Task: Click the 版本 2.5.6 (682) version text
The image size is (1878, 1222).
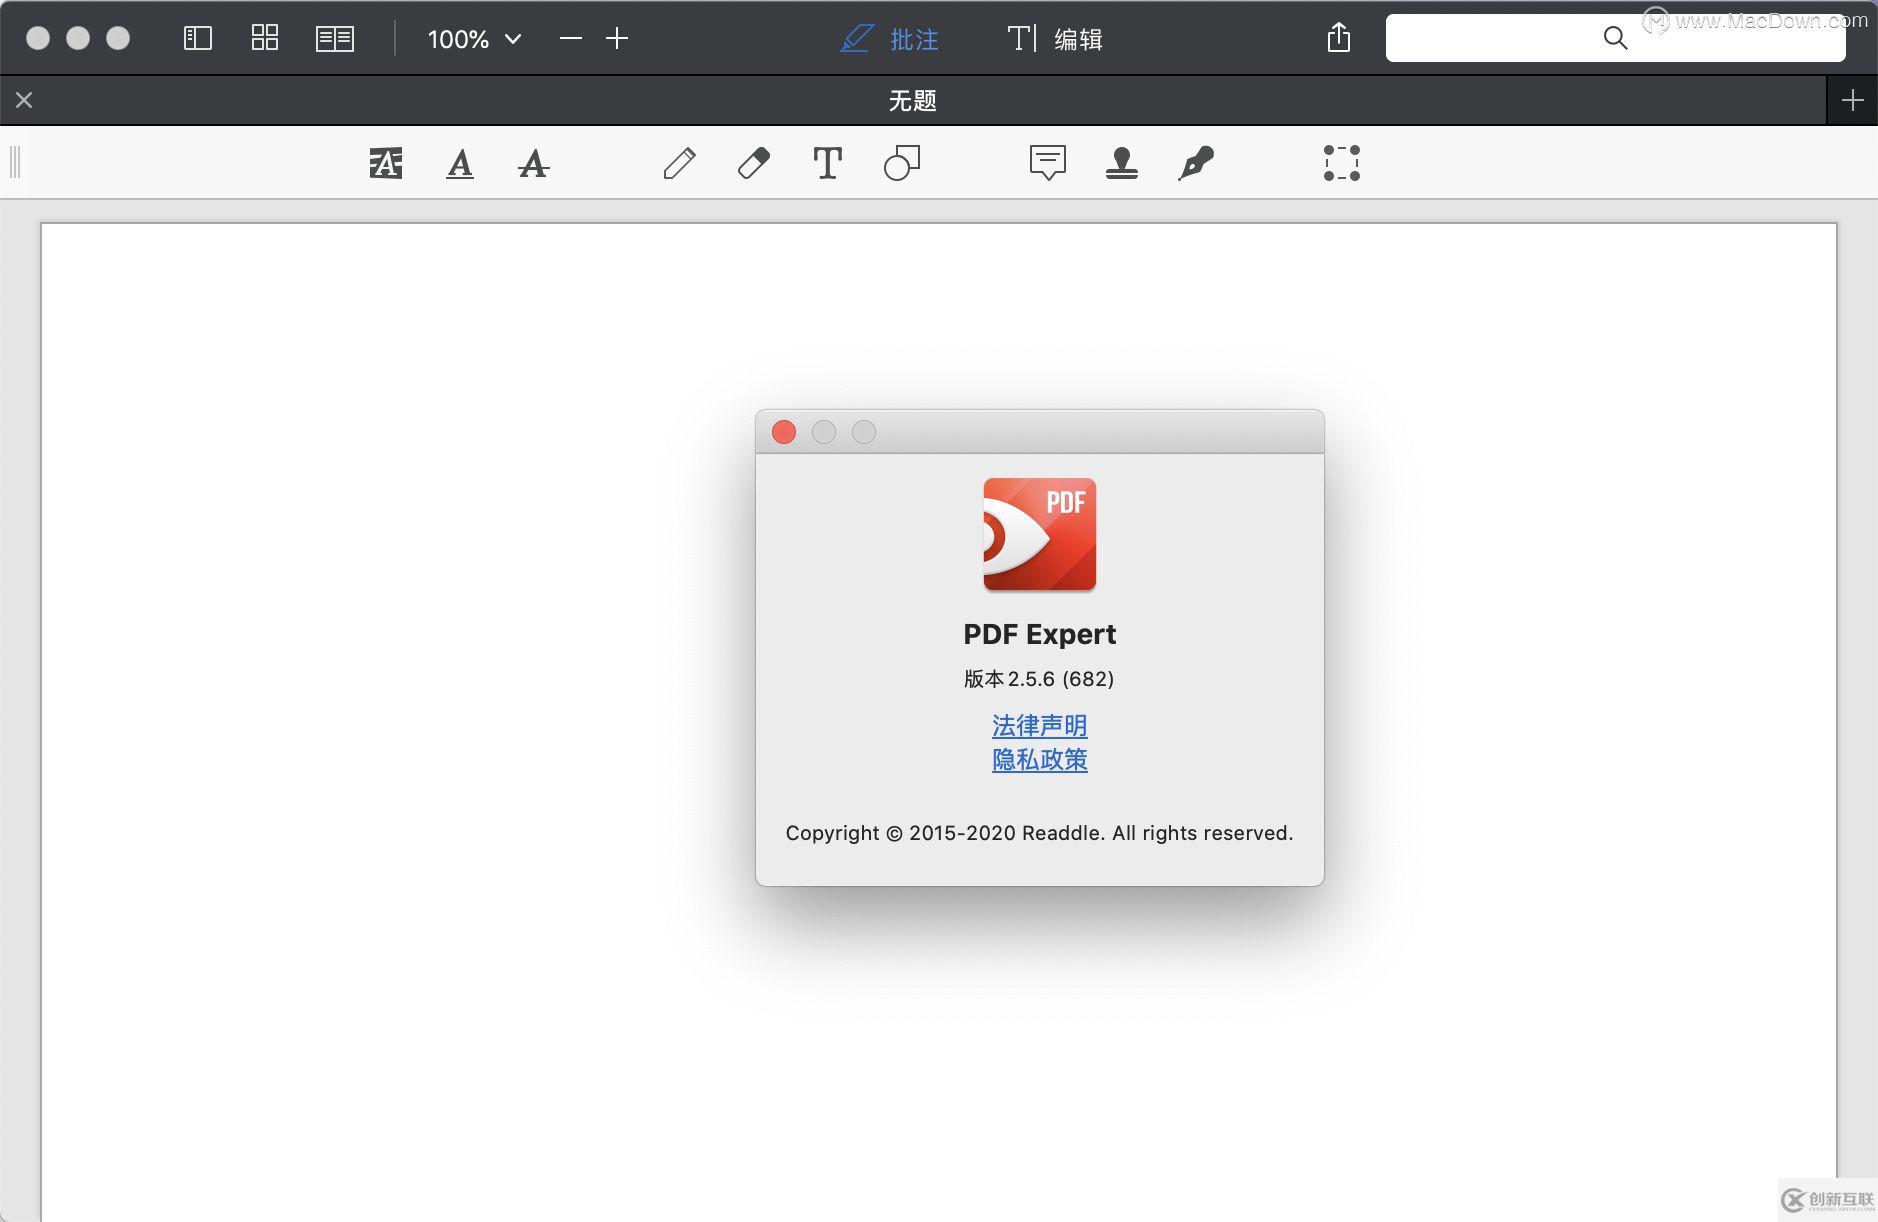Action: (1039, 679)
